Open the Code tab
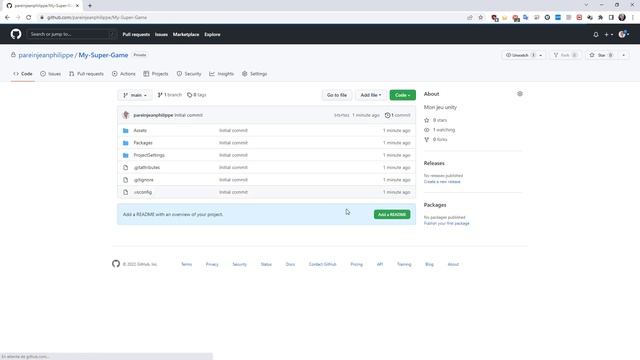640x360 pixels. point(23,74)
